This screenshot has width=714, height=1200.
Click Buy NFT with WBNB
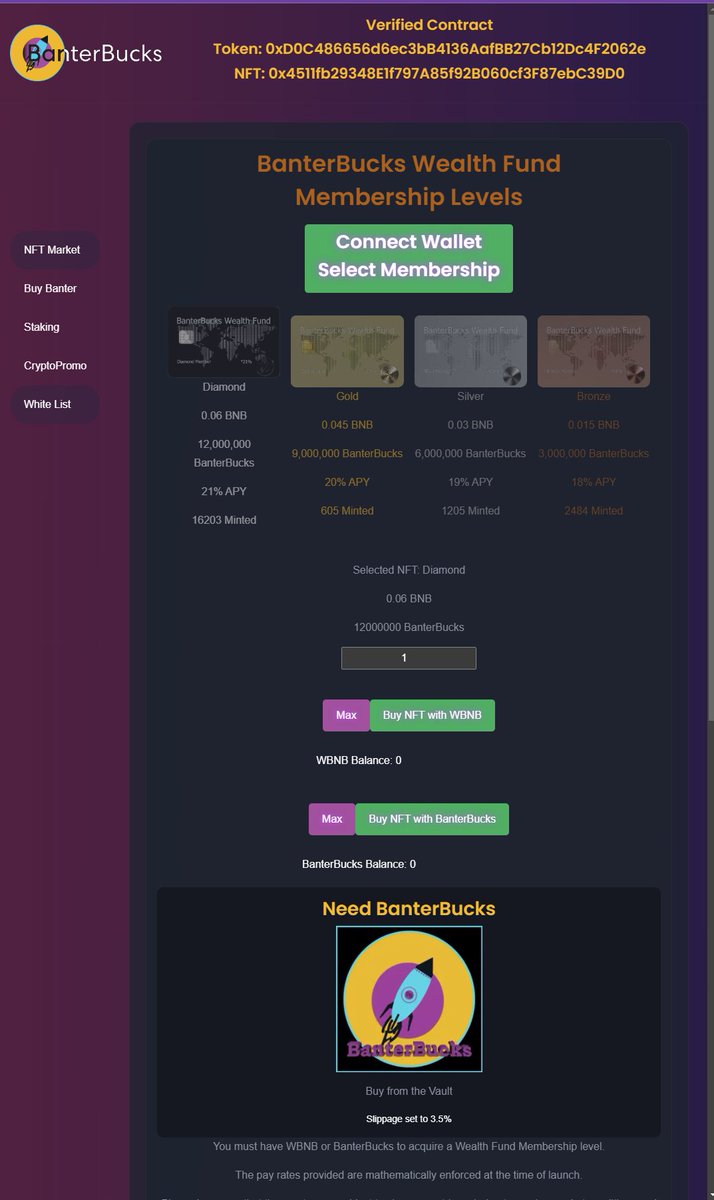[432, 715]
